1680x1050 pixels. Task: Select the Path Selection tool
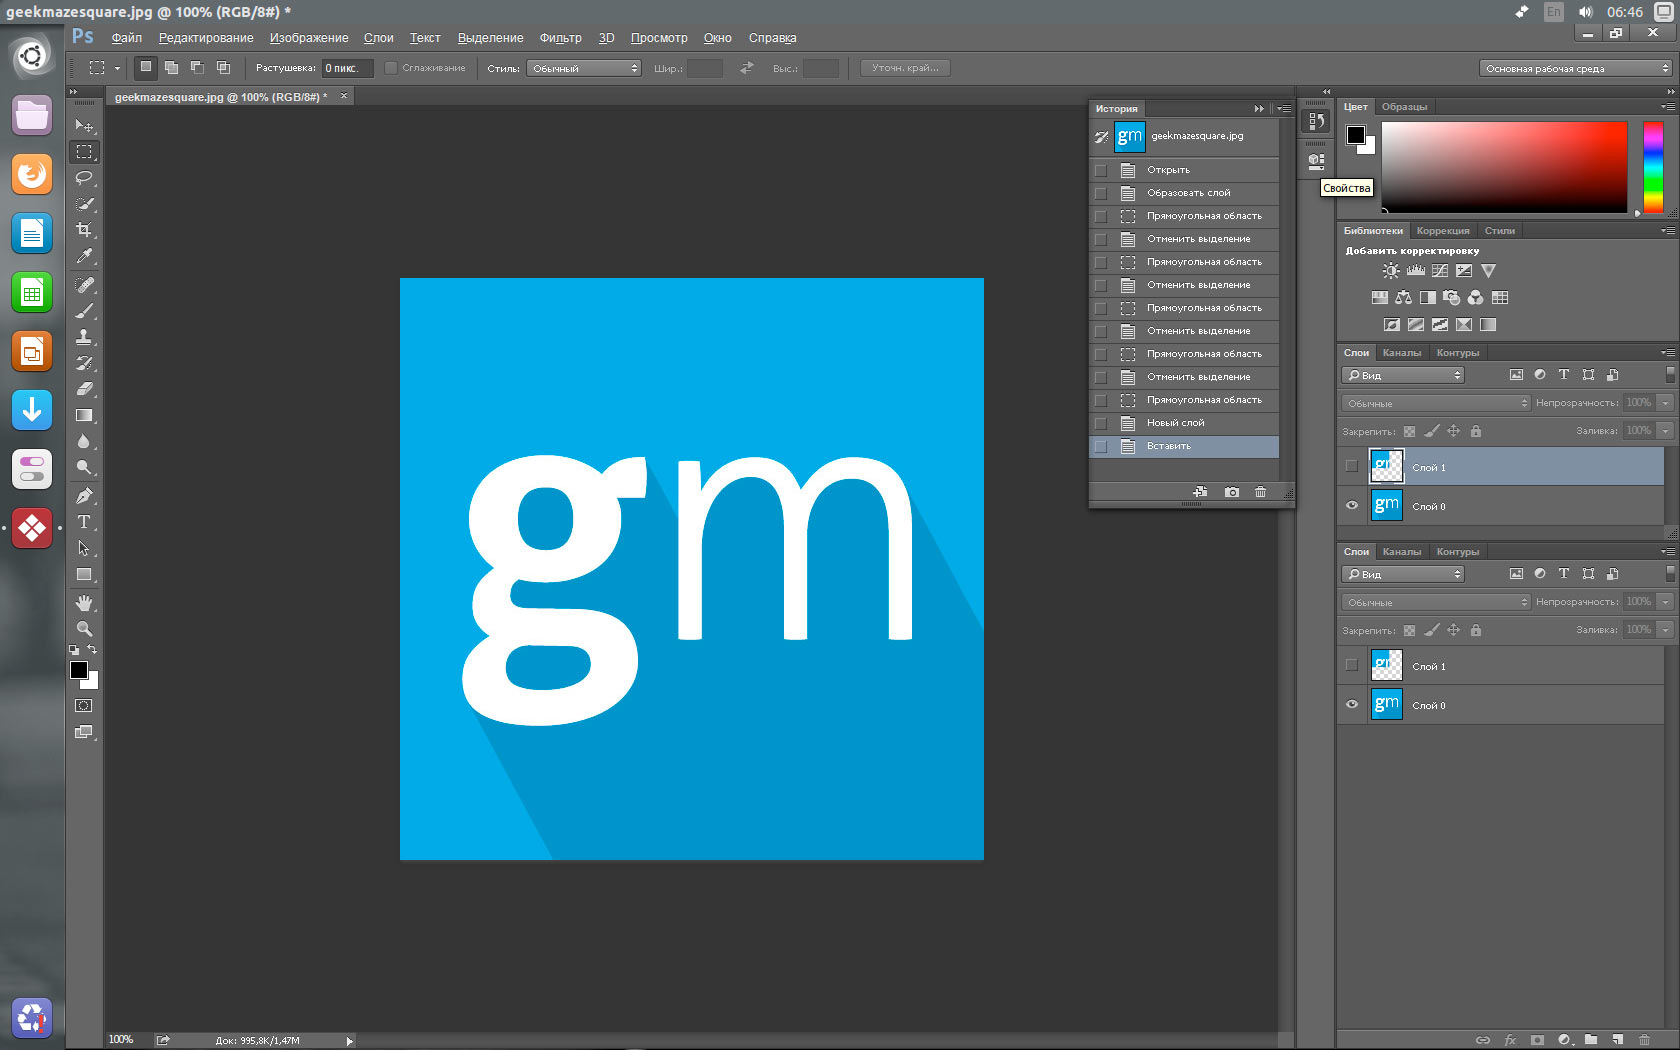coord(84,548)
